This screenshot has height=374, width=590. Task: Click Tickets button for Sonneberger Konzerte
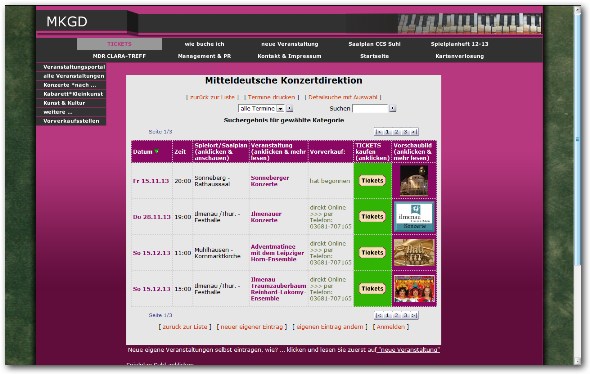coord(372,181)
